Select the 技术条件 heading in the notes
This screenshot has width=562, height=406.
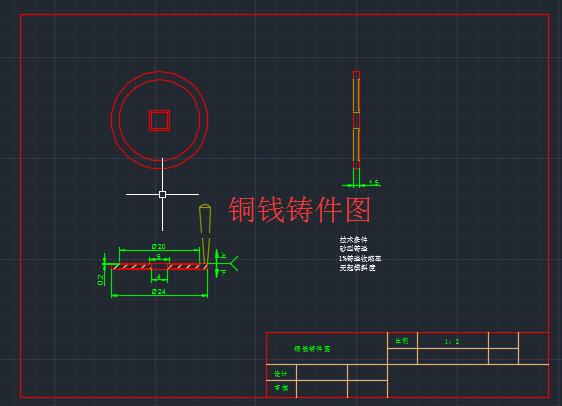pos(353,239)
